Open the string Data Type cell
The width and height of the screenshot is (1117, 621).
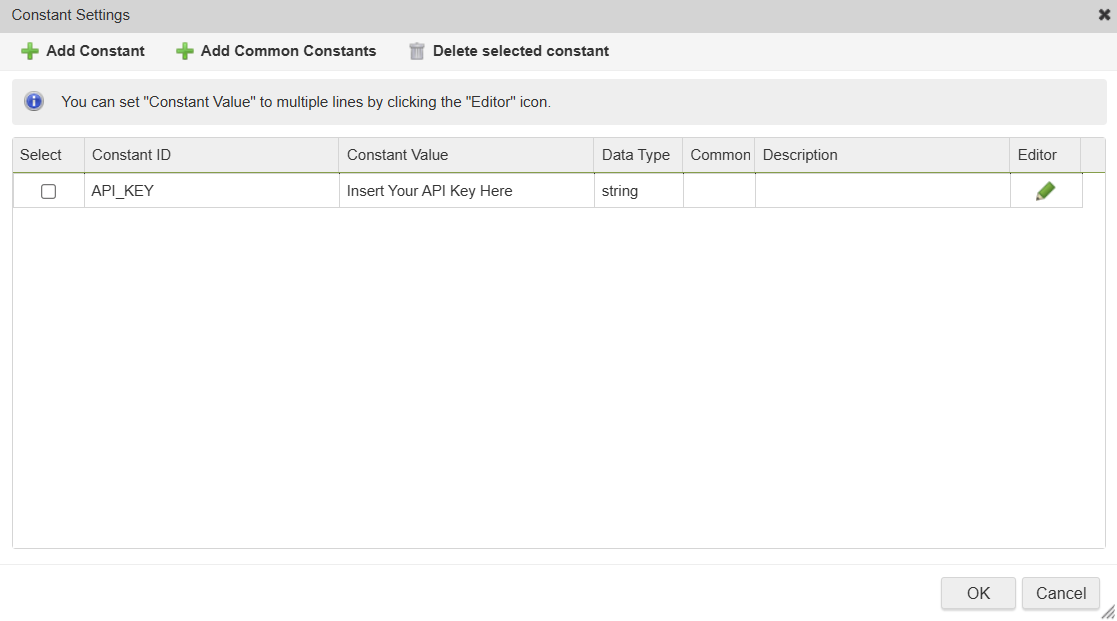tap(638, 191)
